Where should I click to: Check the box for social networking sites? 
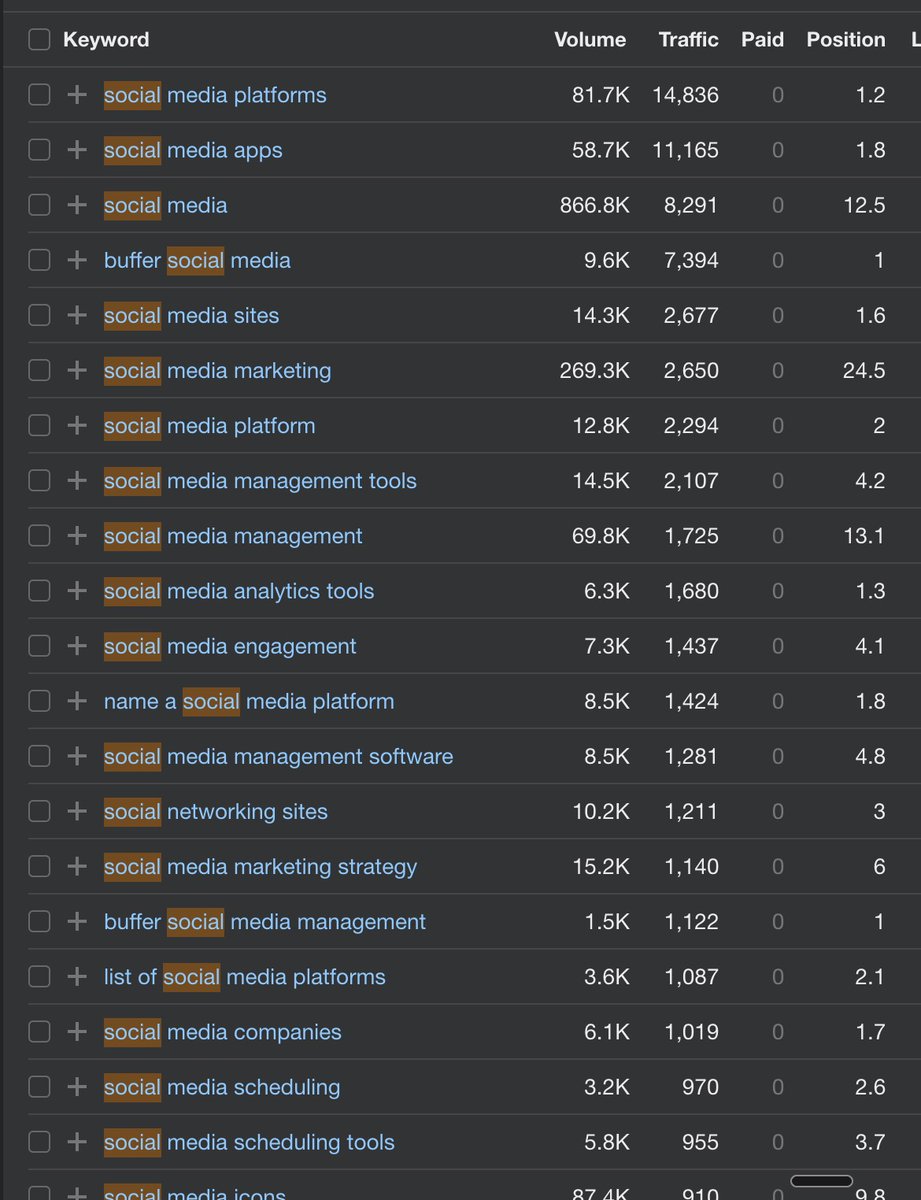39,811
